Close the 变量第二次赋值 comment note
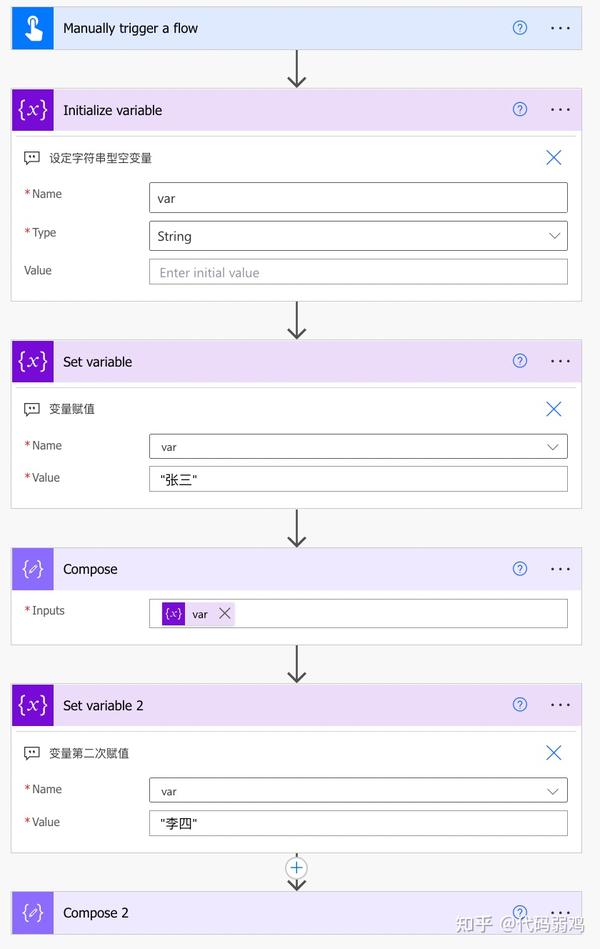Image resolution: width=600 pixels, height=949 pixels. point(553,753)
